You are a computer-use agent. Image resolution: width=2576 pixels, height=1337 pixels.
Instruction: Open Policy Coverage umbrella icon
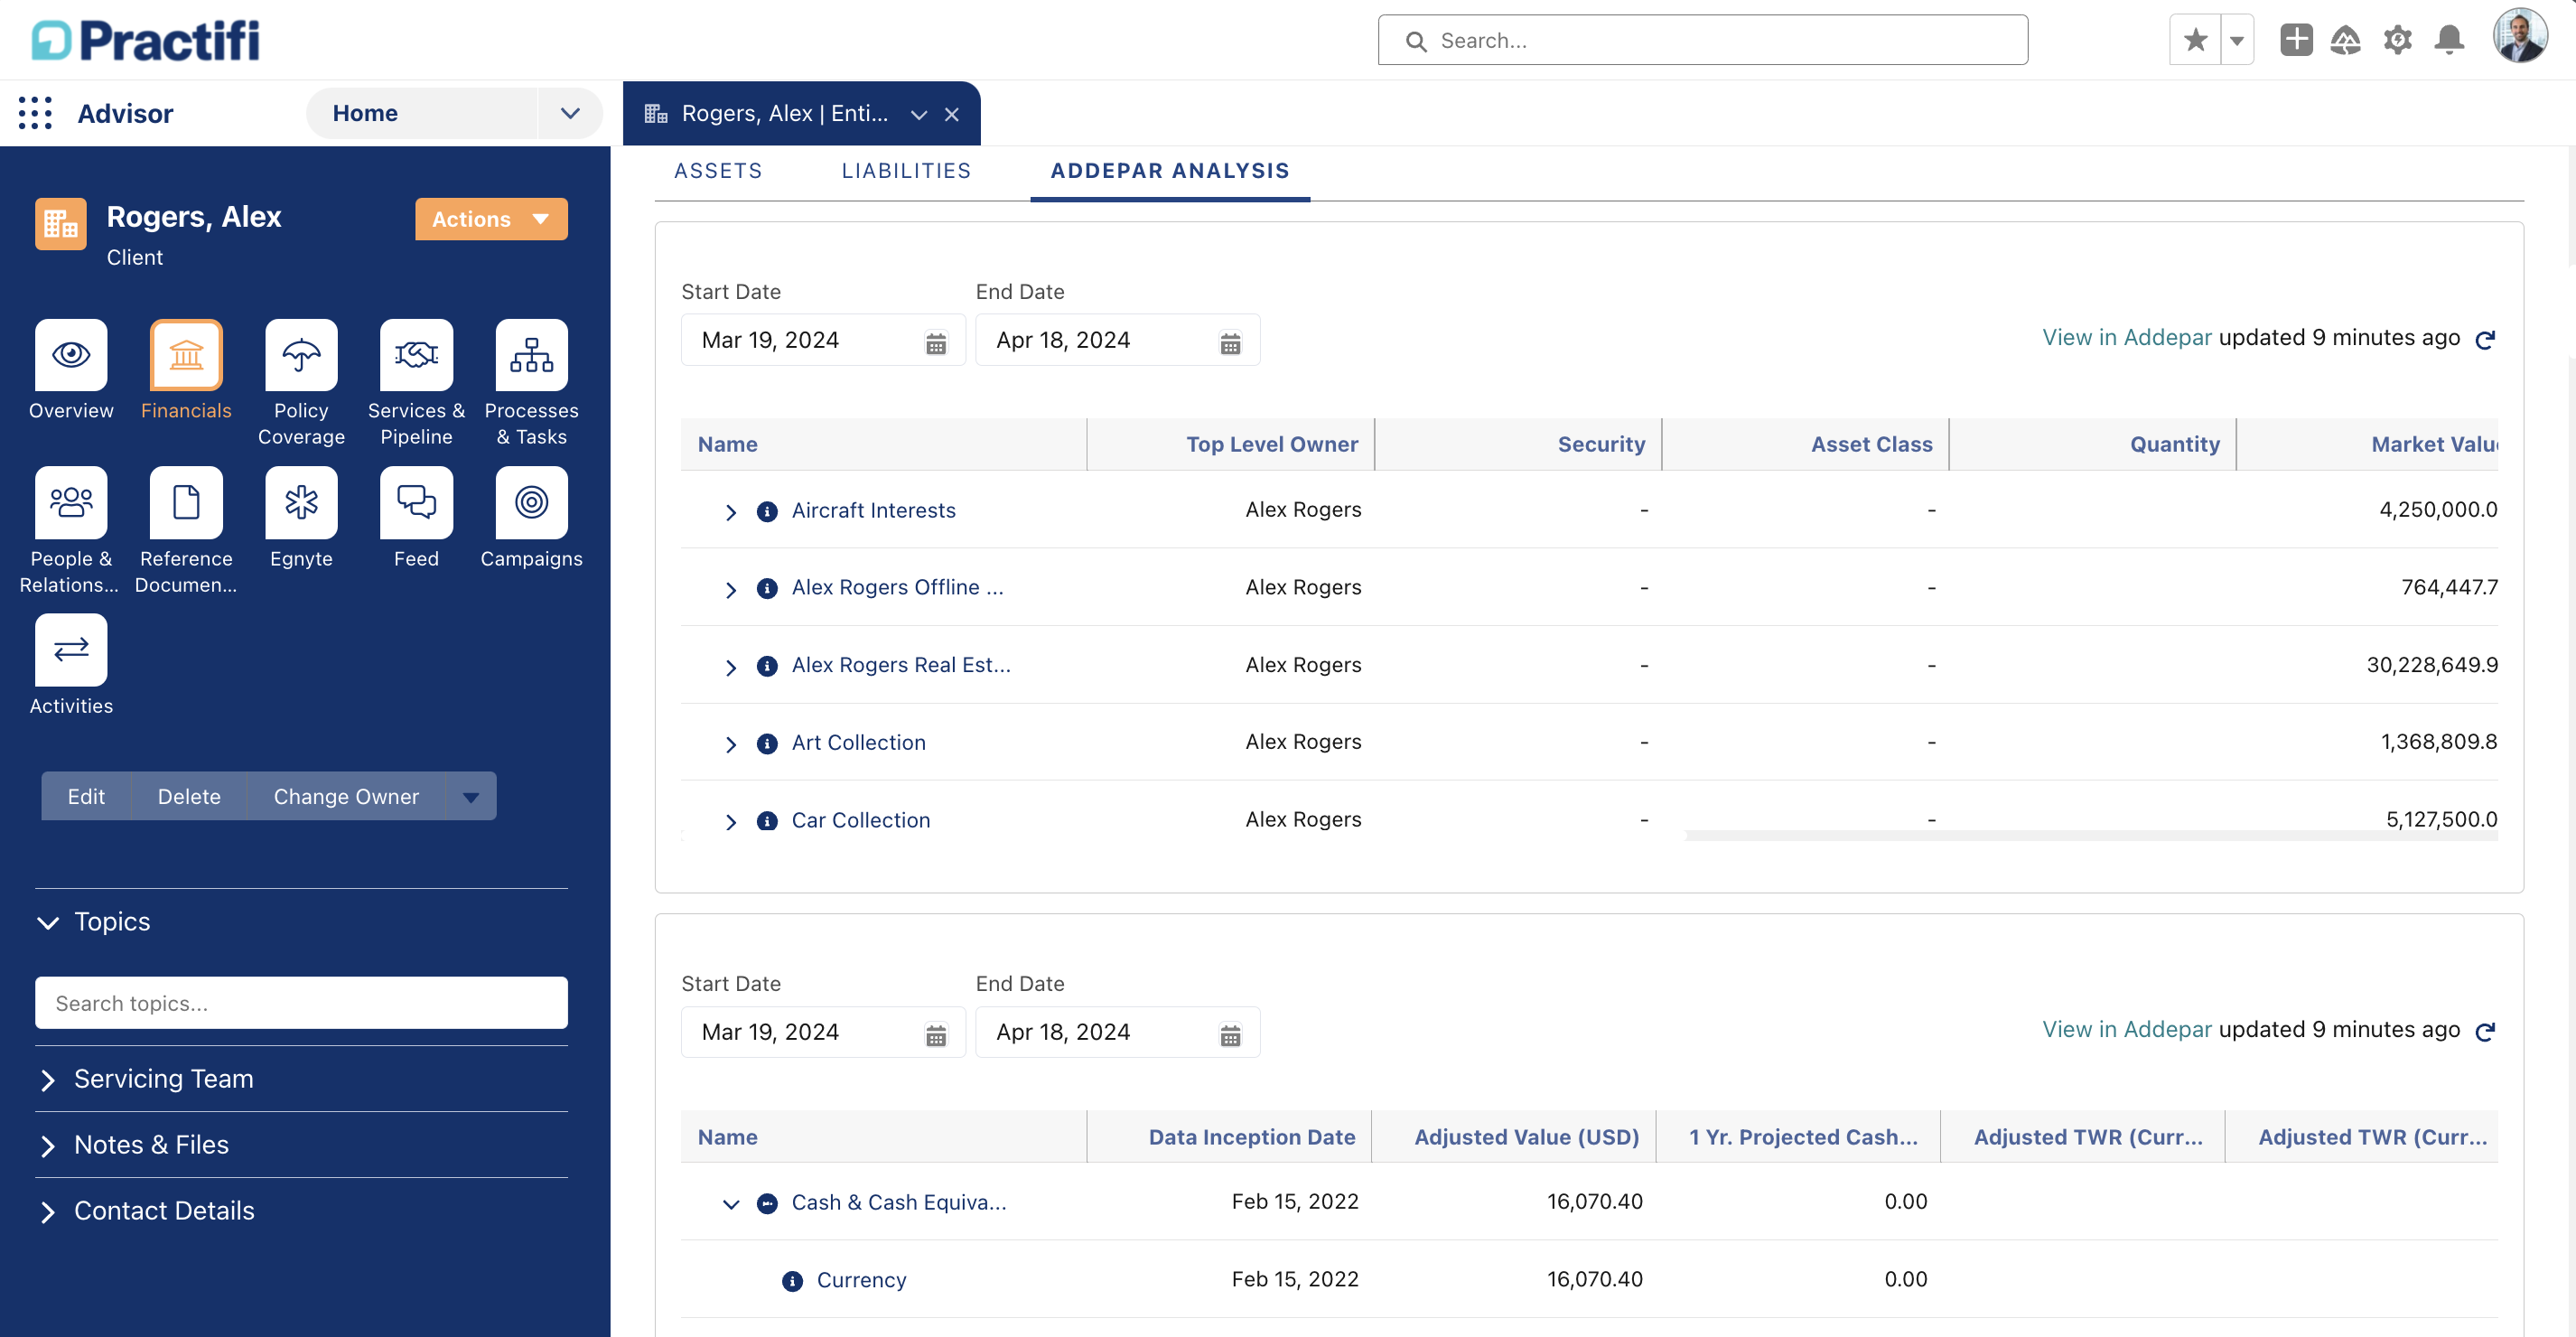[x=301, y=355]
